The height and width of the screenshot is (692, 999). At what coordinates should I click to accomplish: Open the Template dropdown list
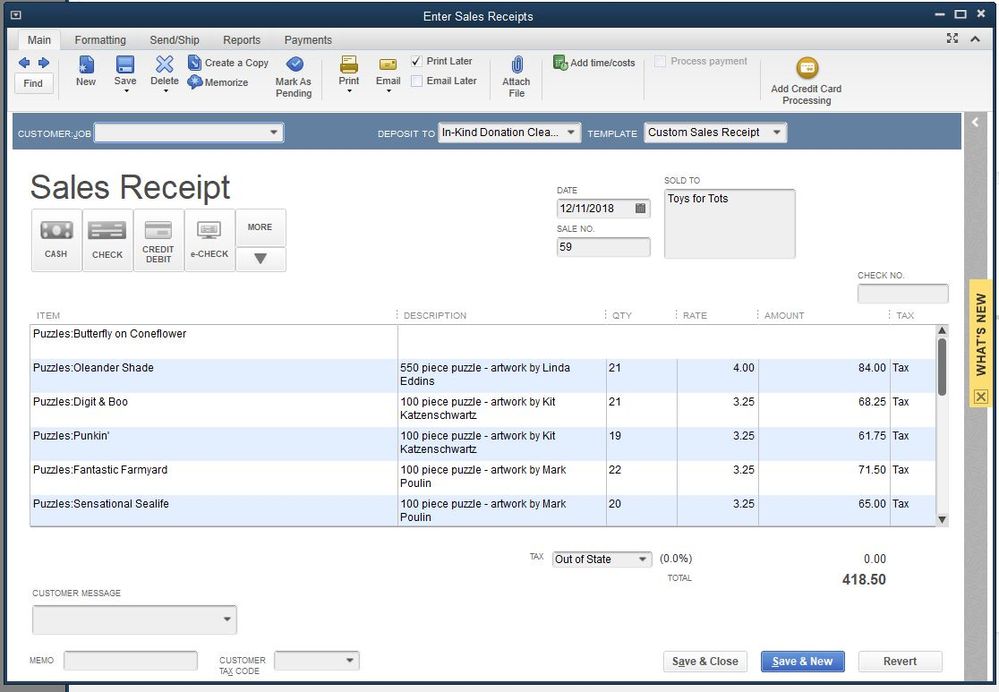click(x=776, y=132)
